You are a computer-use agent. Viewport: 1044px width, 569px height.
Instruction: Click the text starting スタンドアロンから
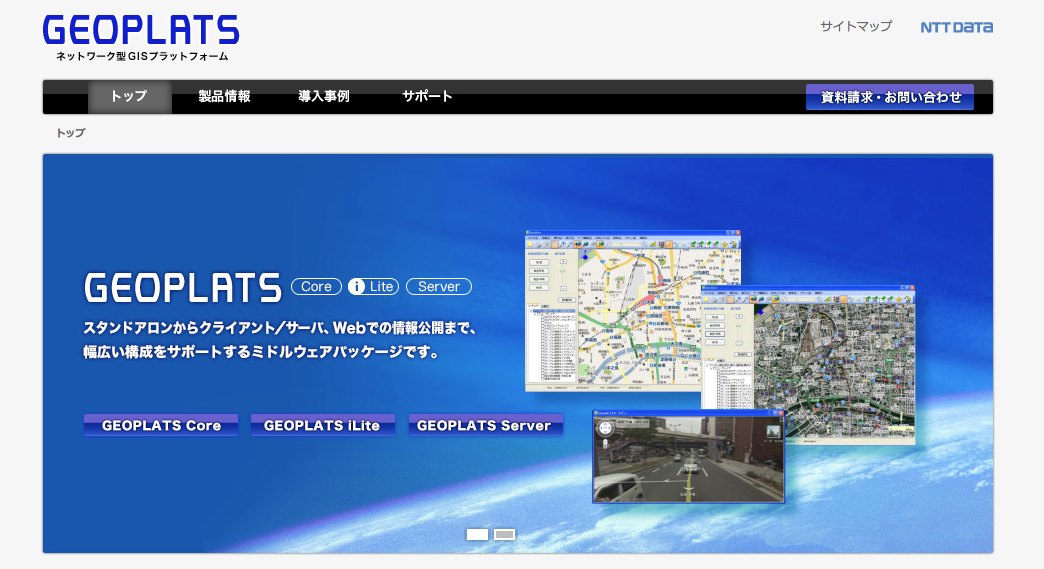(280, 327)
